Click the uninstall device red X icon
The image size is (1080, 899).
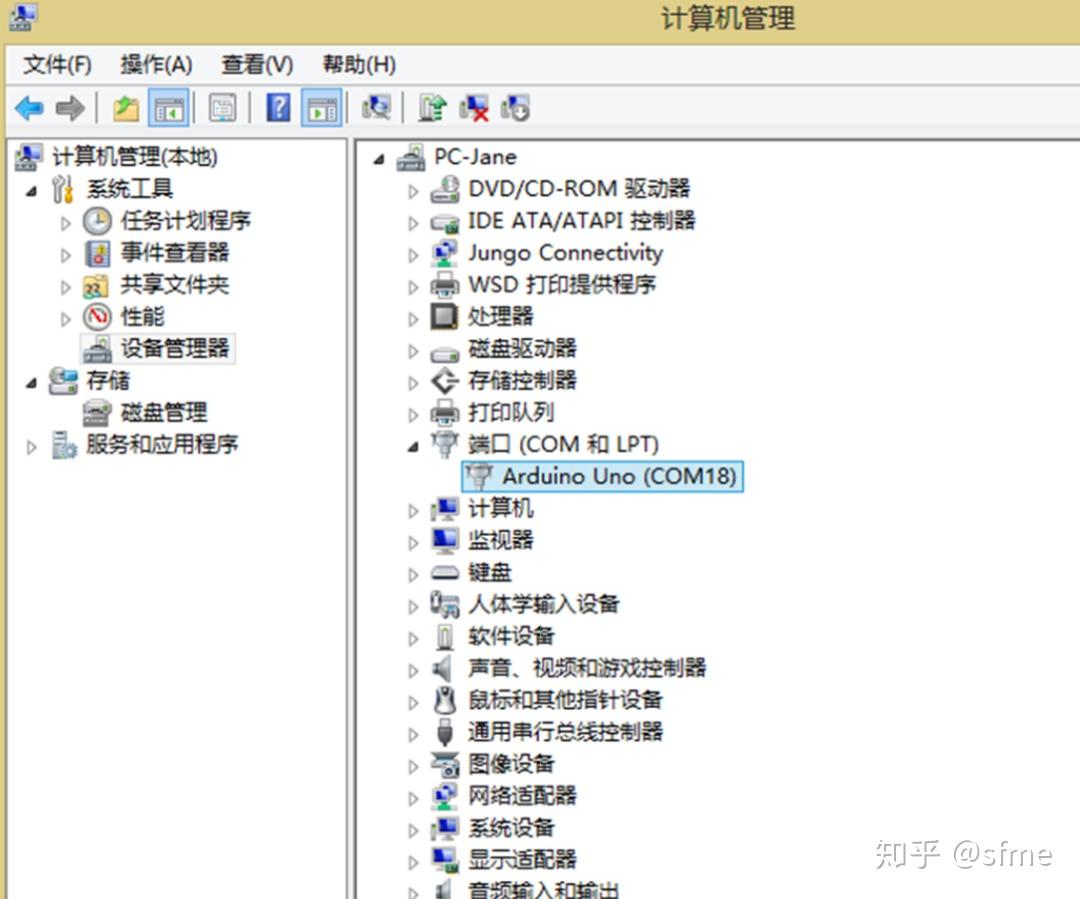coord(472,108)
